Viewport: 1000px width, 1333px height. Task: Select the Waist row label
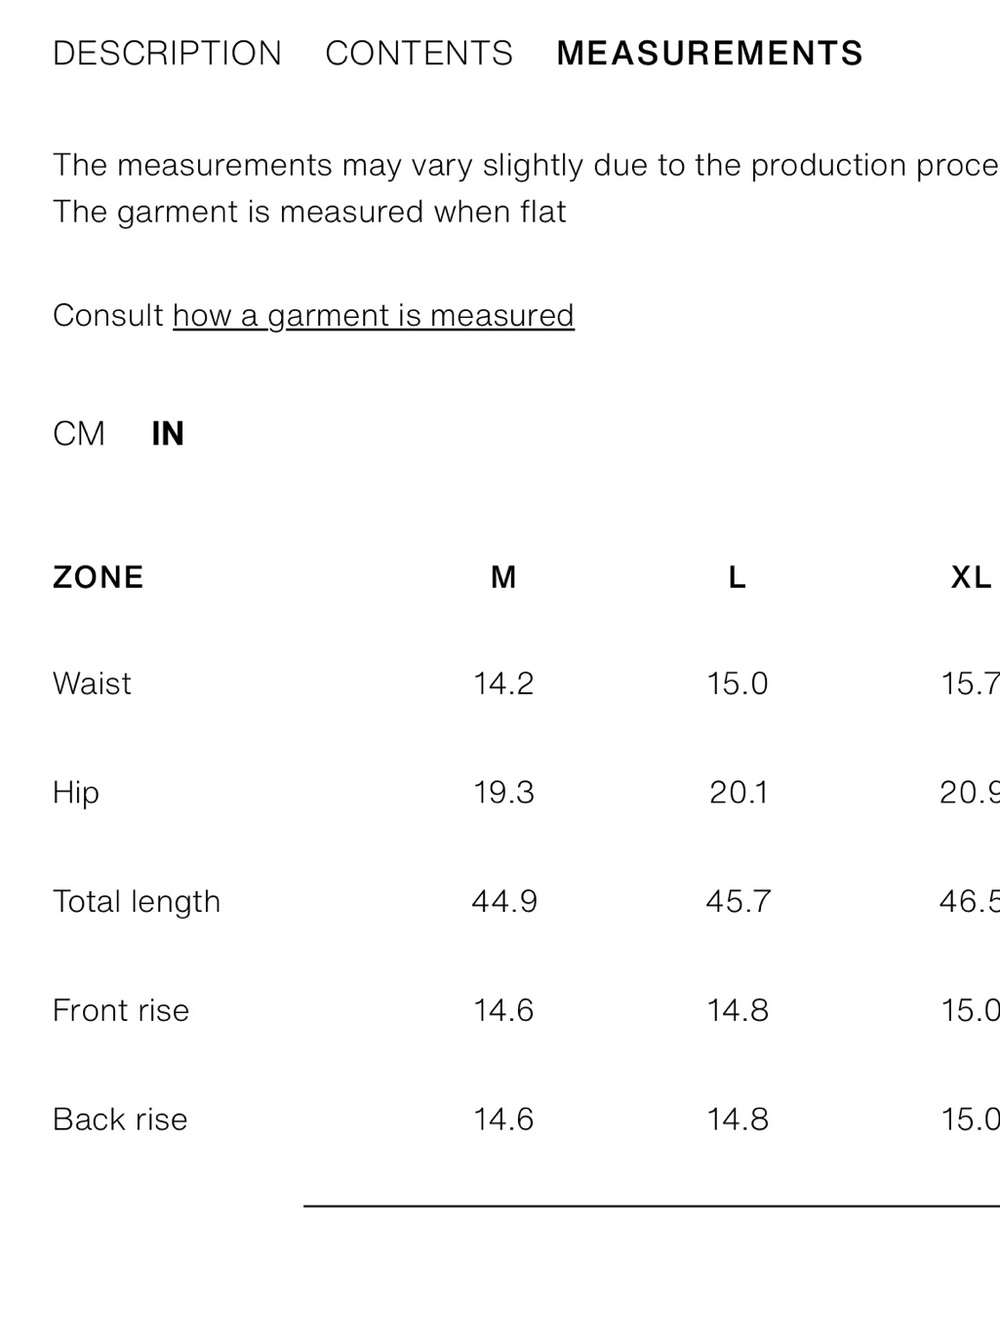(92, 684)
